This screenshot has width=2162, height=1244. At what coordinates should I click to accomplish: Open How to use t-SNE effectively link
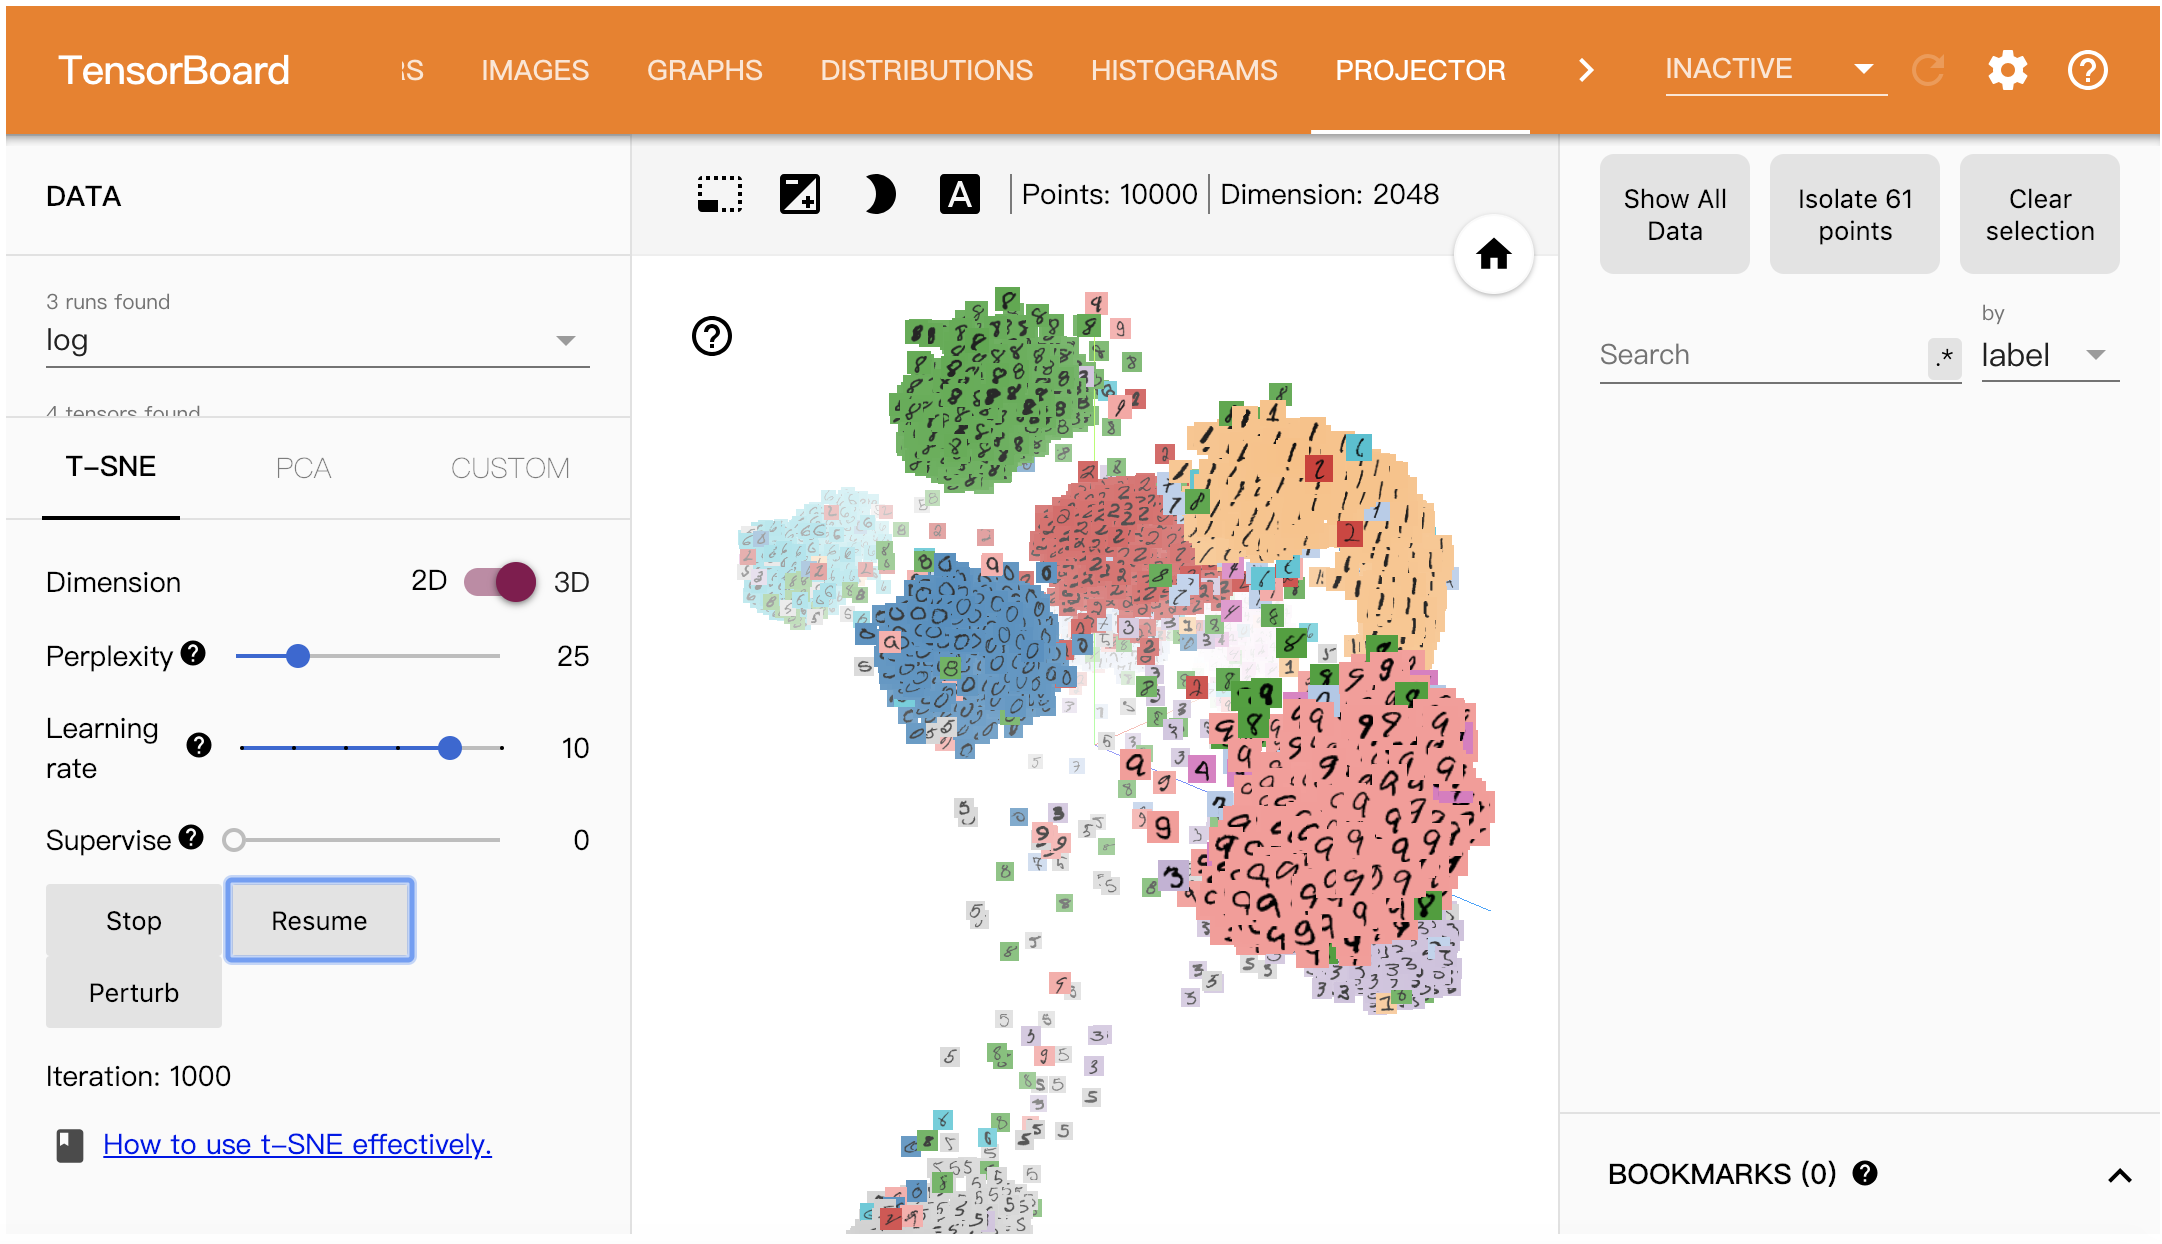[x=297, y=1144]
